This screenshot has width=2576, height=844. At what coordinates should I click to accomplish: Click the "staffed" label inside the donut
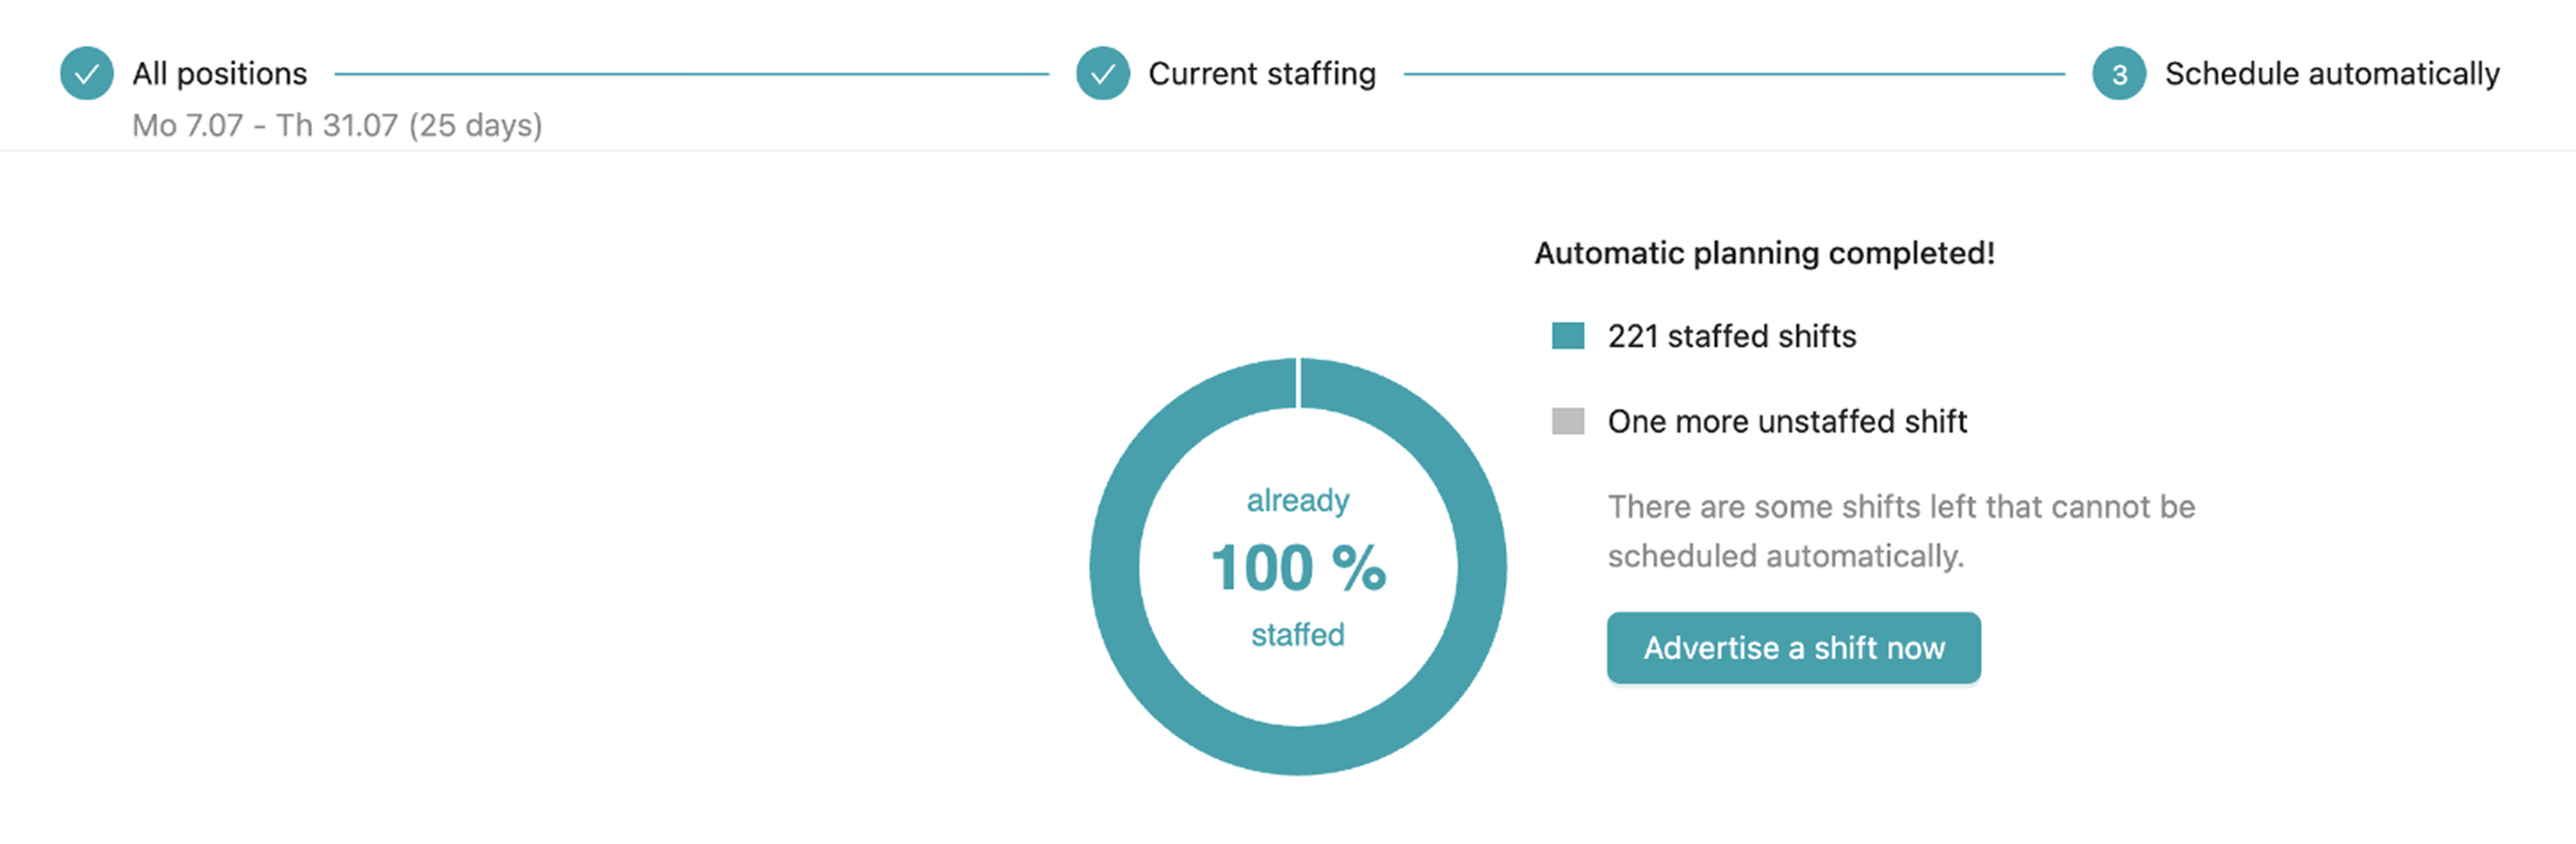(1297, 634)
